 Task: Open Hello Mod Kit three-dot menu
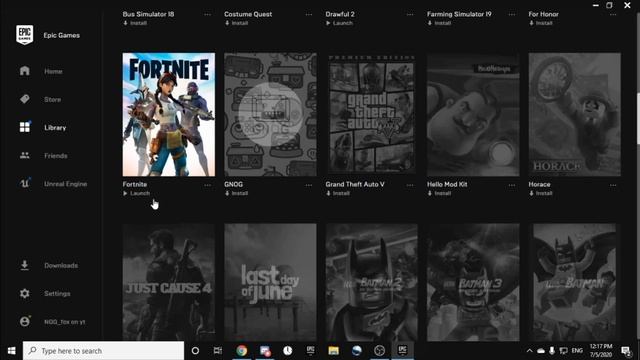[x=511, y=185]
